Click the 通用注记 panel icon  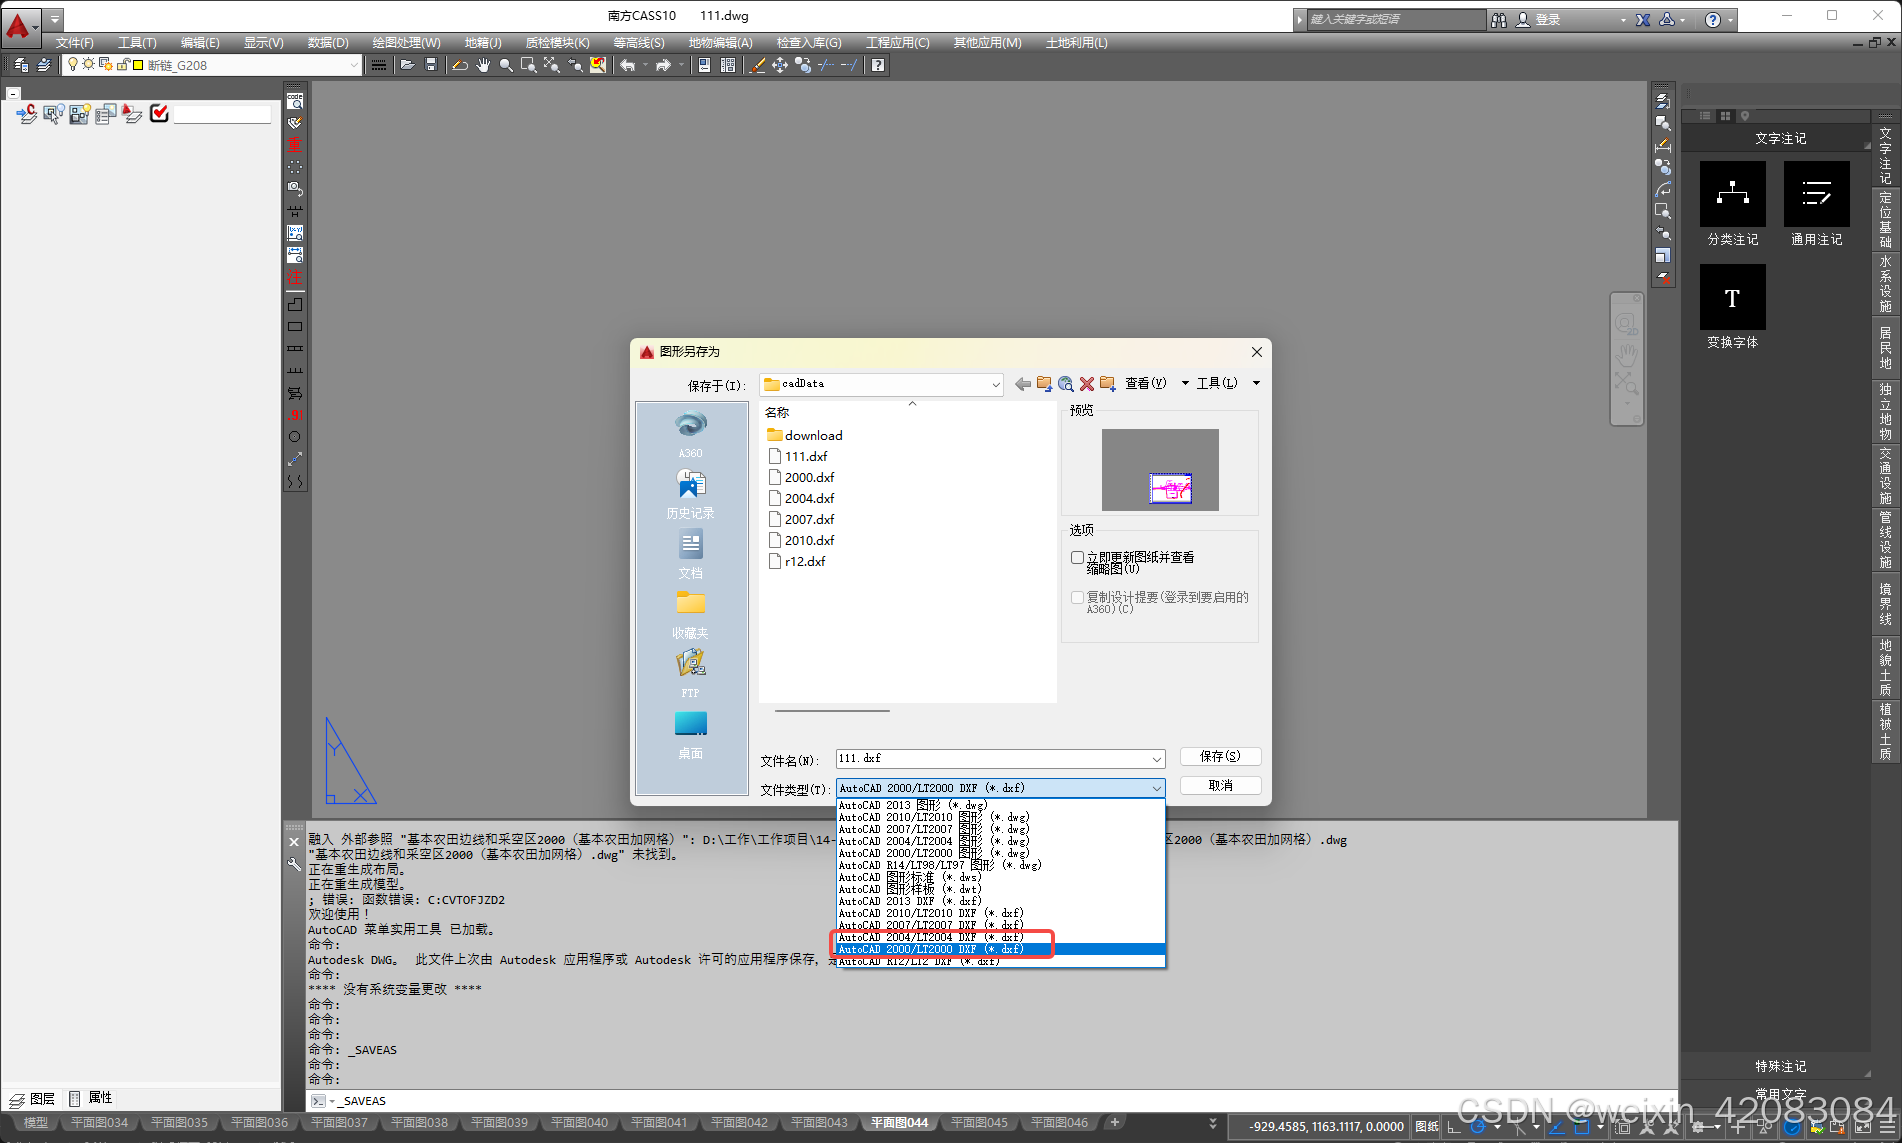[x=1817, y=194]
